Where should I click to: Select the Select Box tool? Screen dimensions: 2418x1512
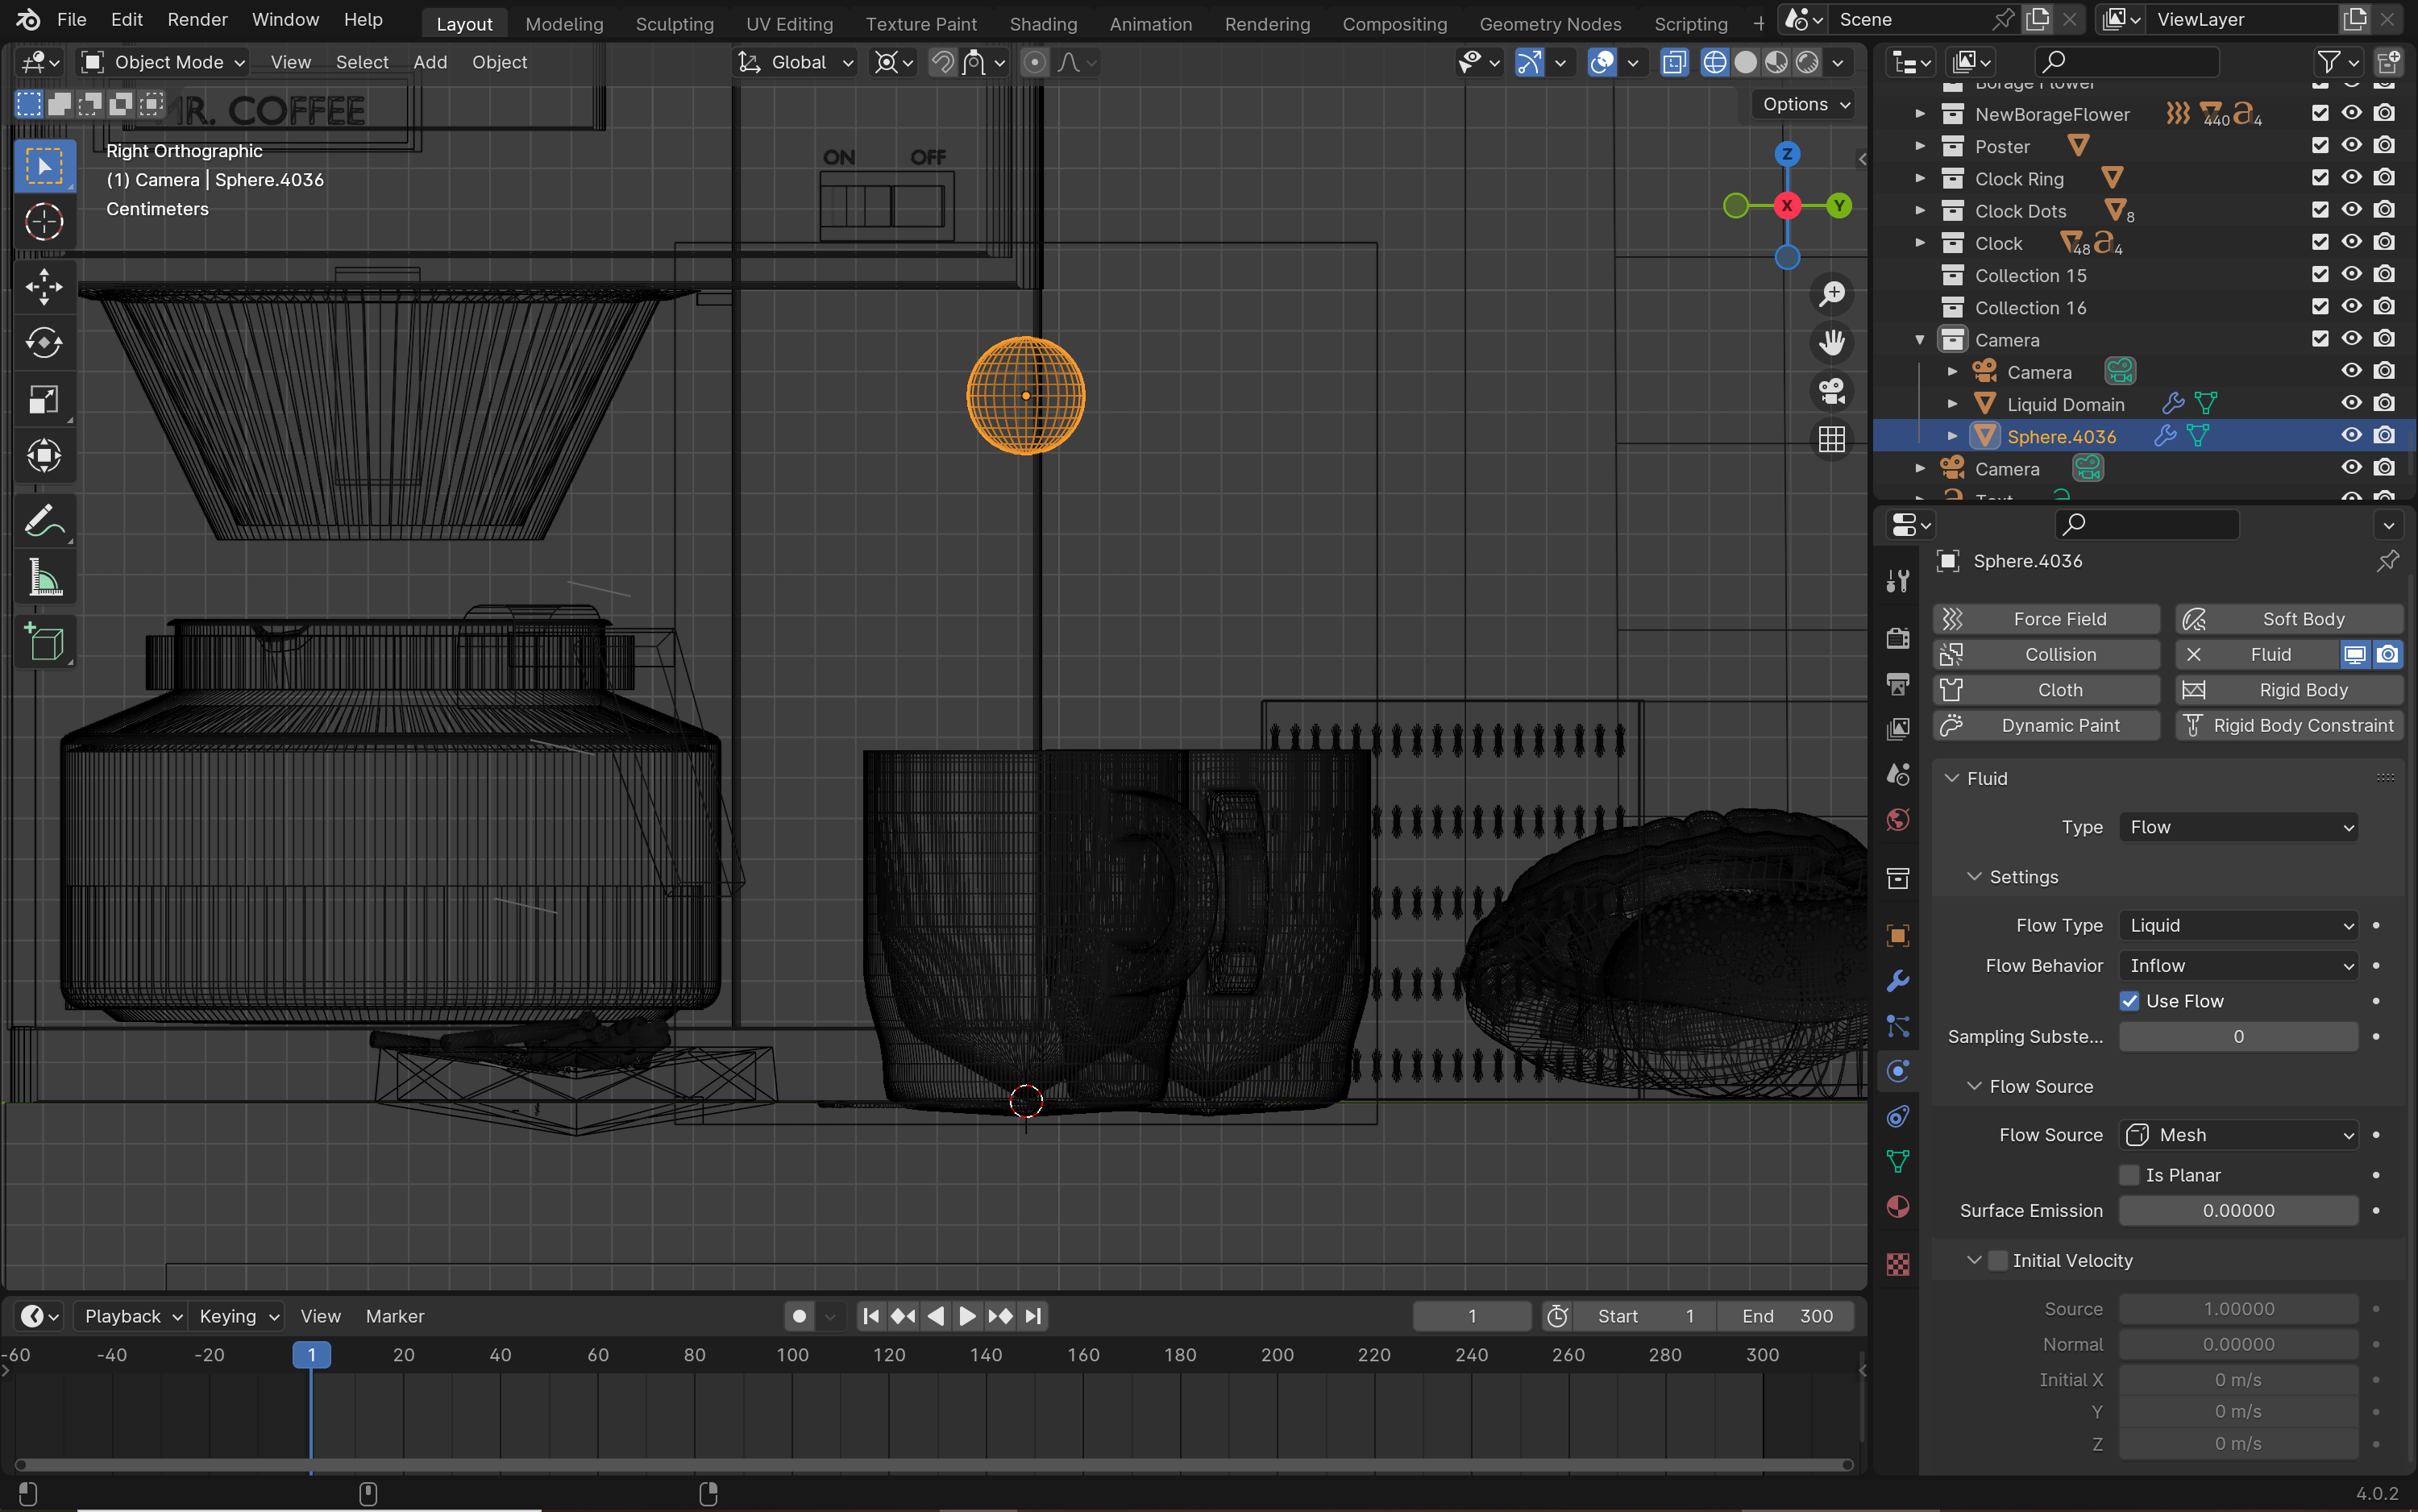click(44, 167)
